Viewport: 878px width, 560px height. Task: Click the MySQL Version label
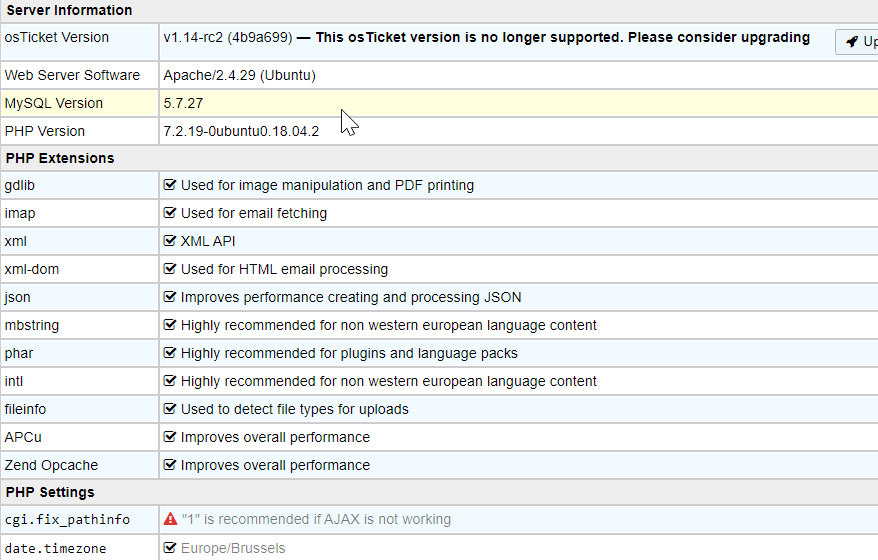54,104
